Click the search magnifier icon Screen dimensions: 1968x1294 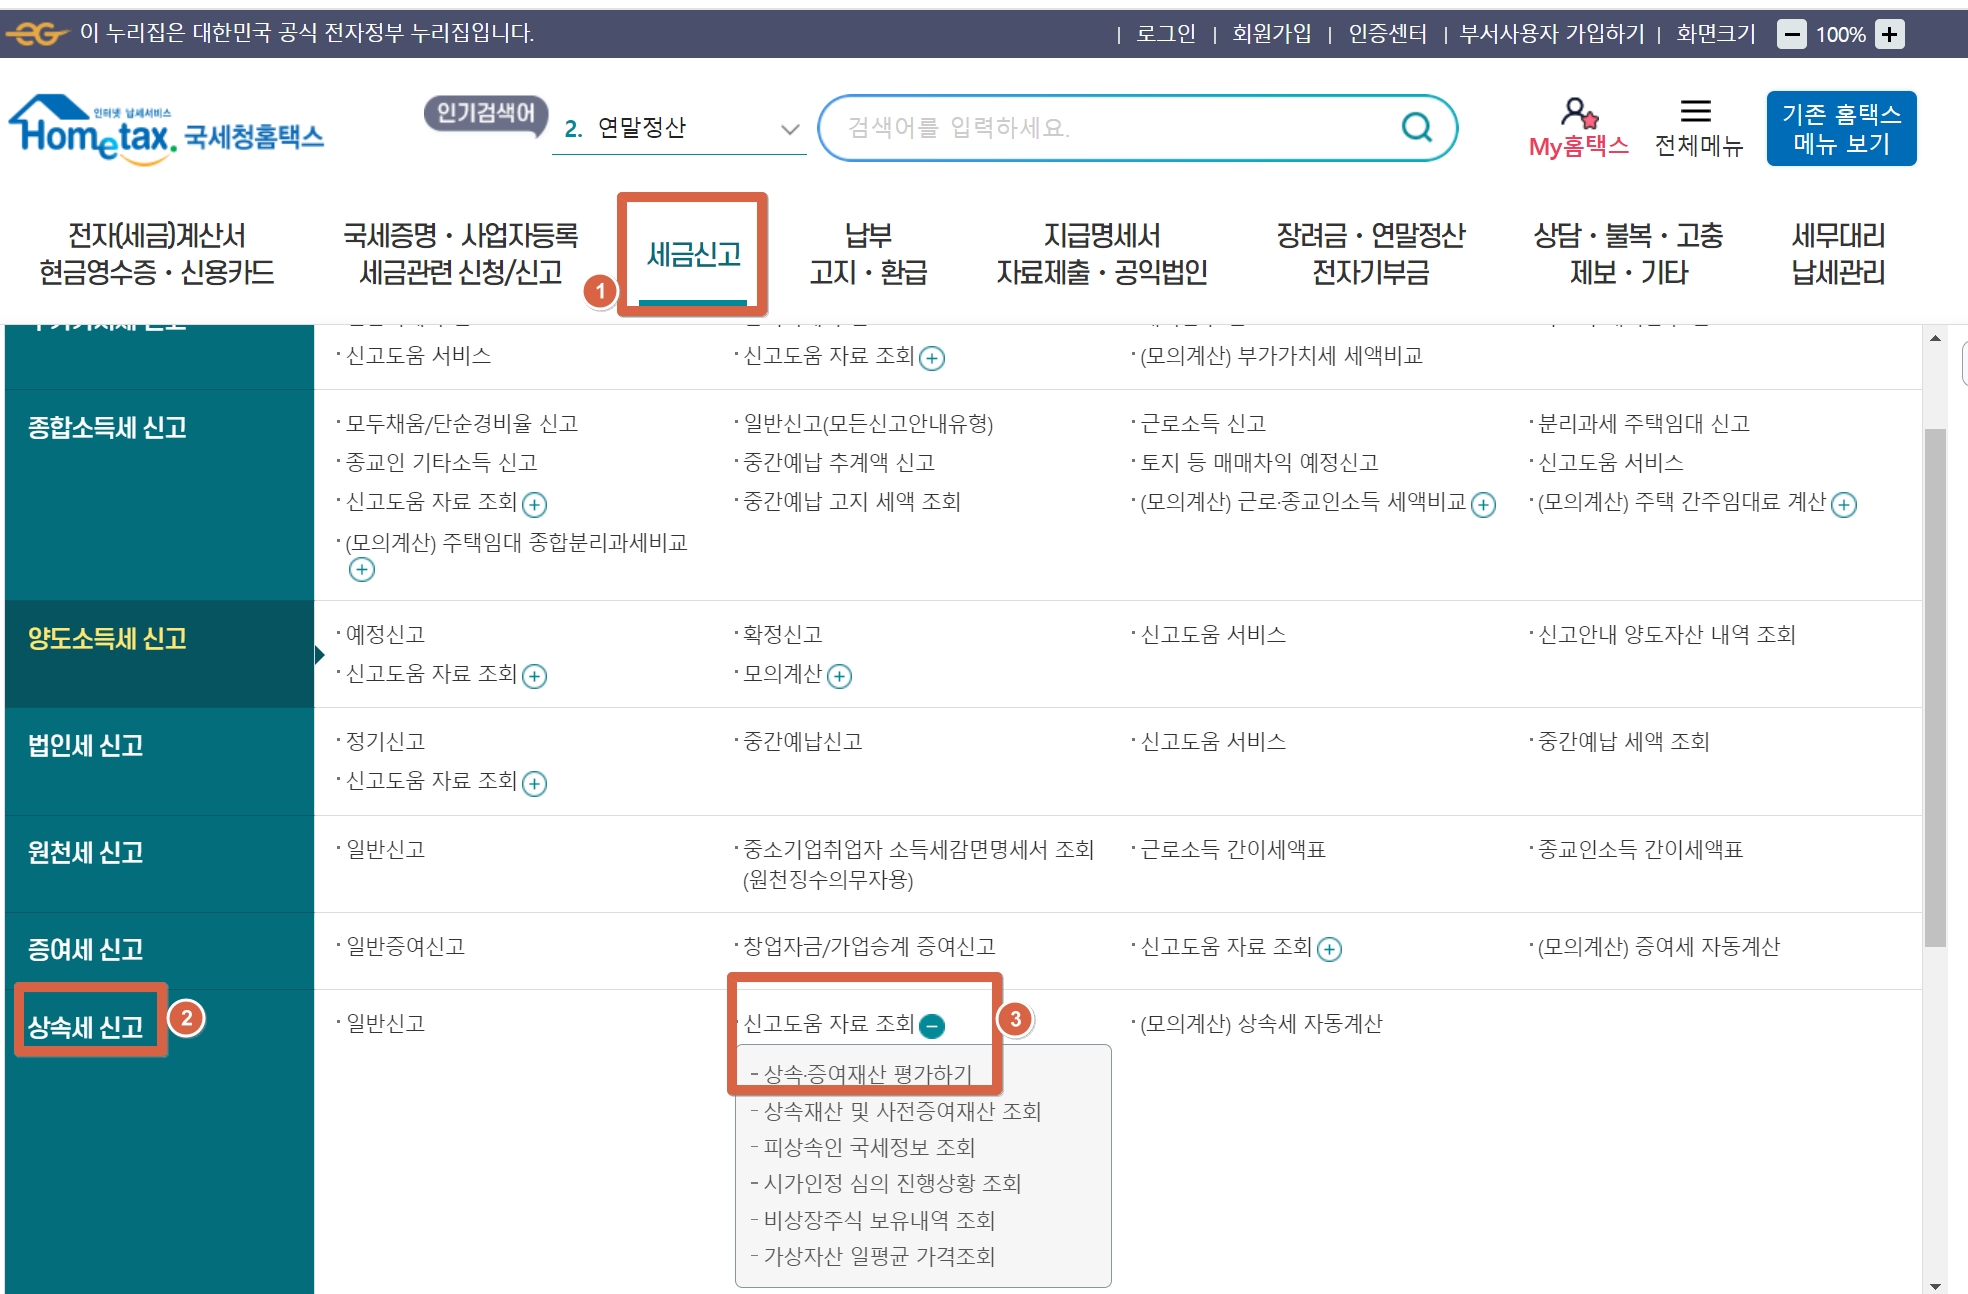click(1416, 127)
